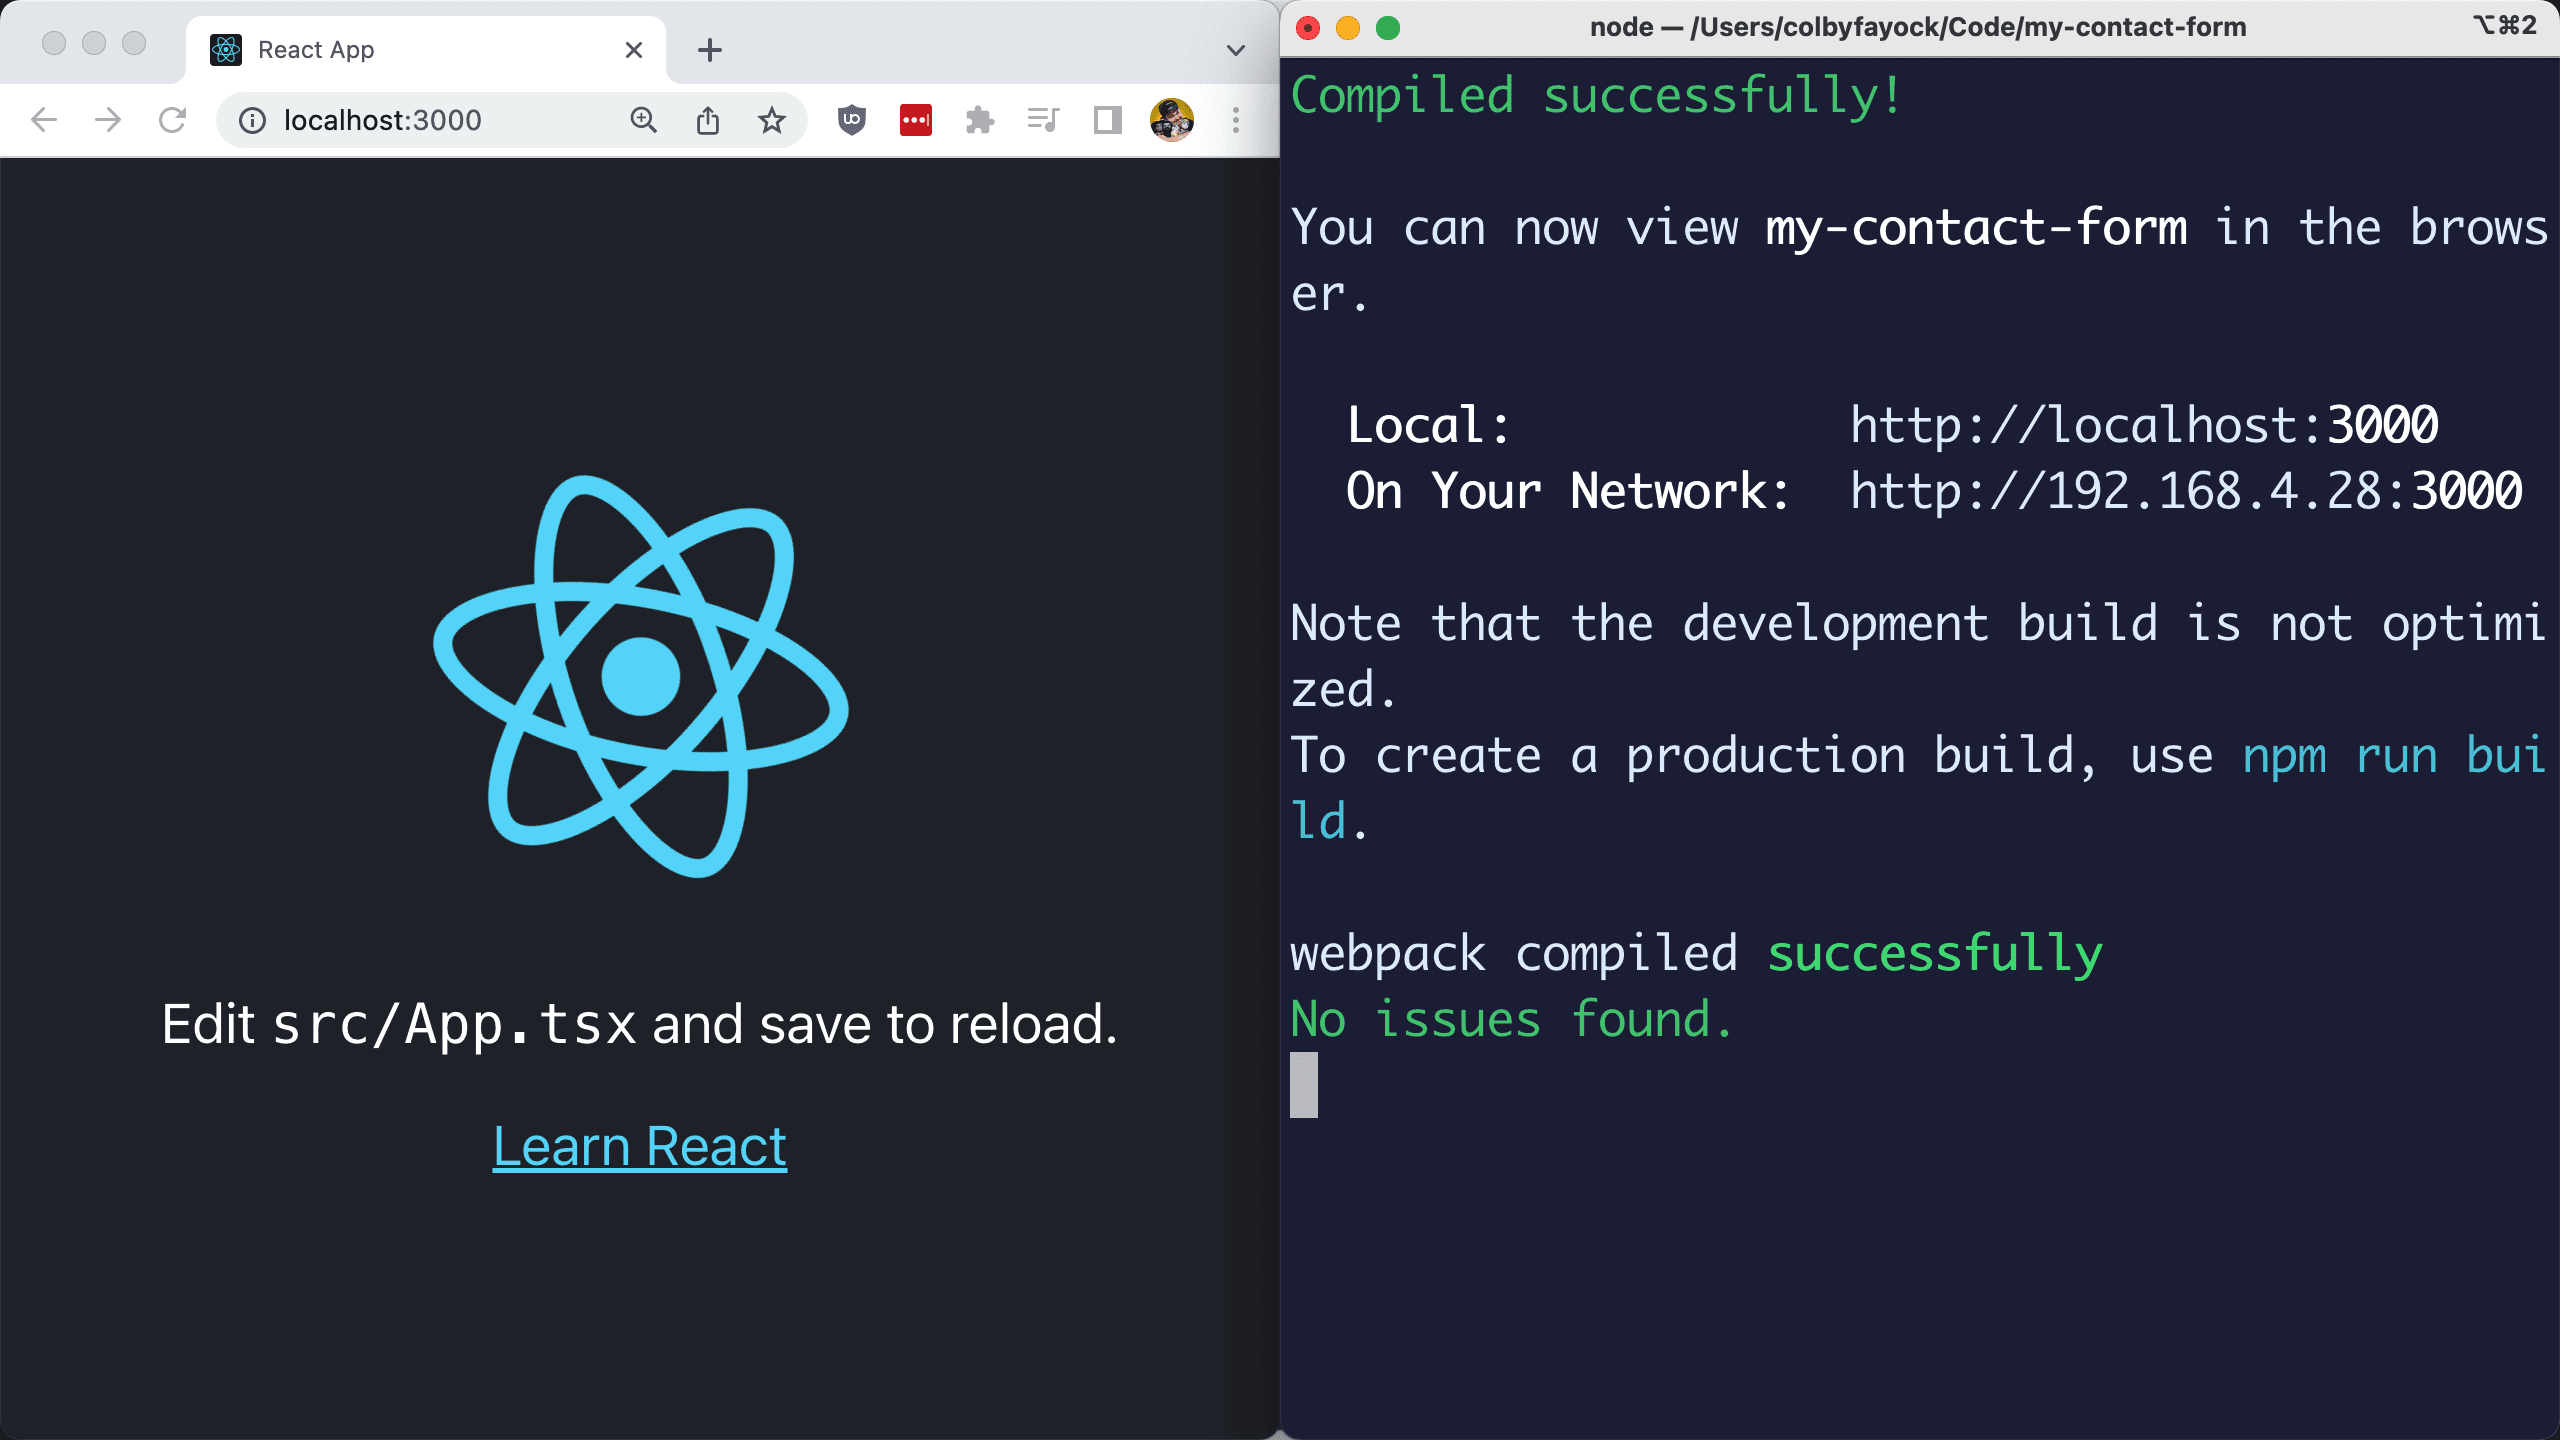
Task: Expand the tab search chevron
Action: click(x=1235, y=50)
